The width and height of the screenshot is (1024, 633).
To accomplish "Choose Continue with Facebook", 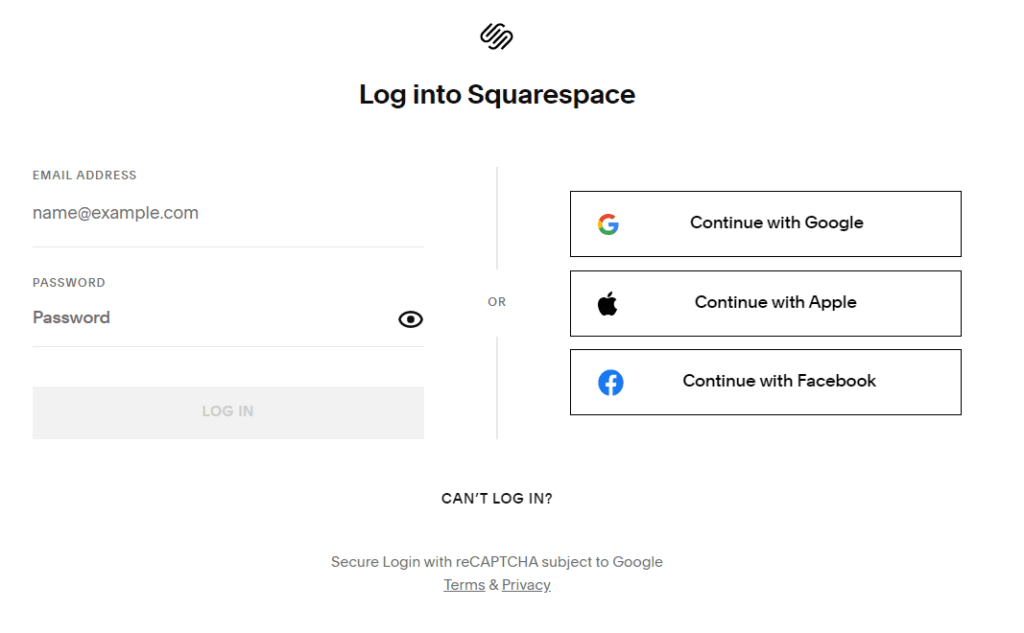I will pos(765,382).
